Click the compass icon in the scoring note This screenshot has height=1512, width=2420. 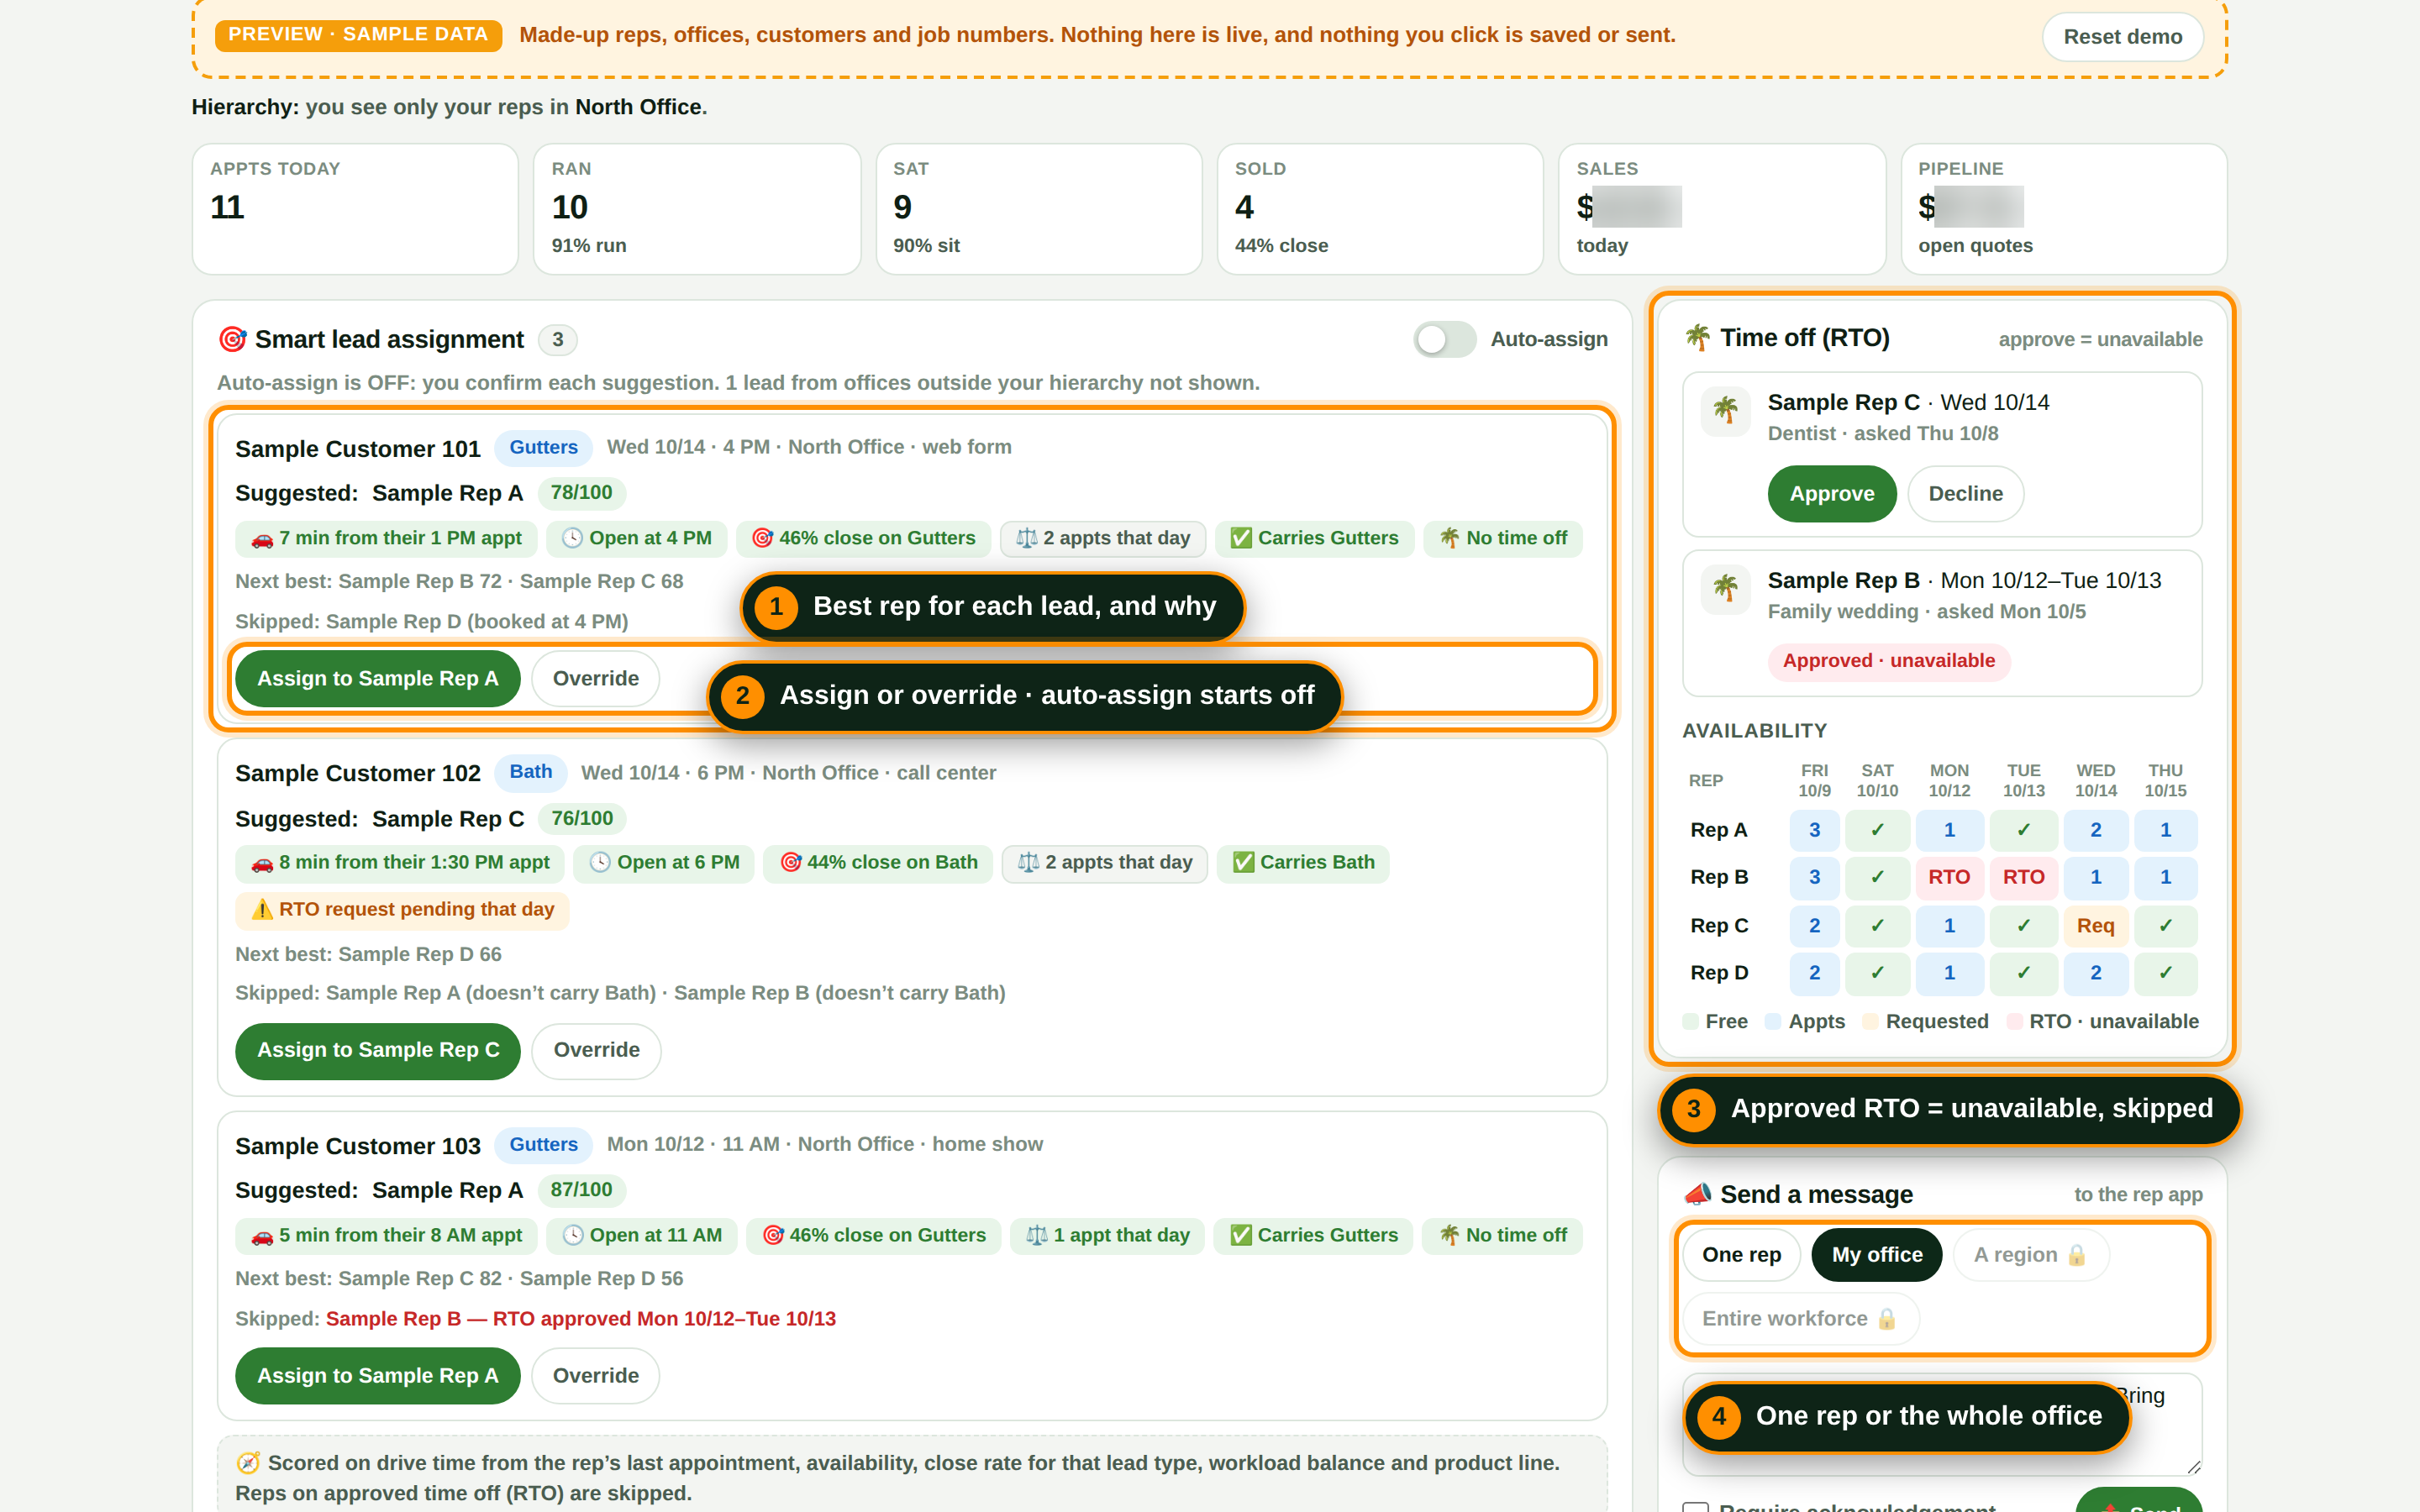[x=248, y=1463]
